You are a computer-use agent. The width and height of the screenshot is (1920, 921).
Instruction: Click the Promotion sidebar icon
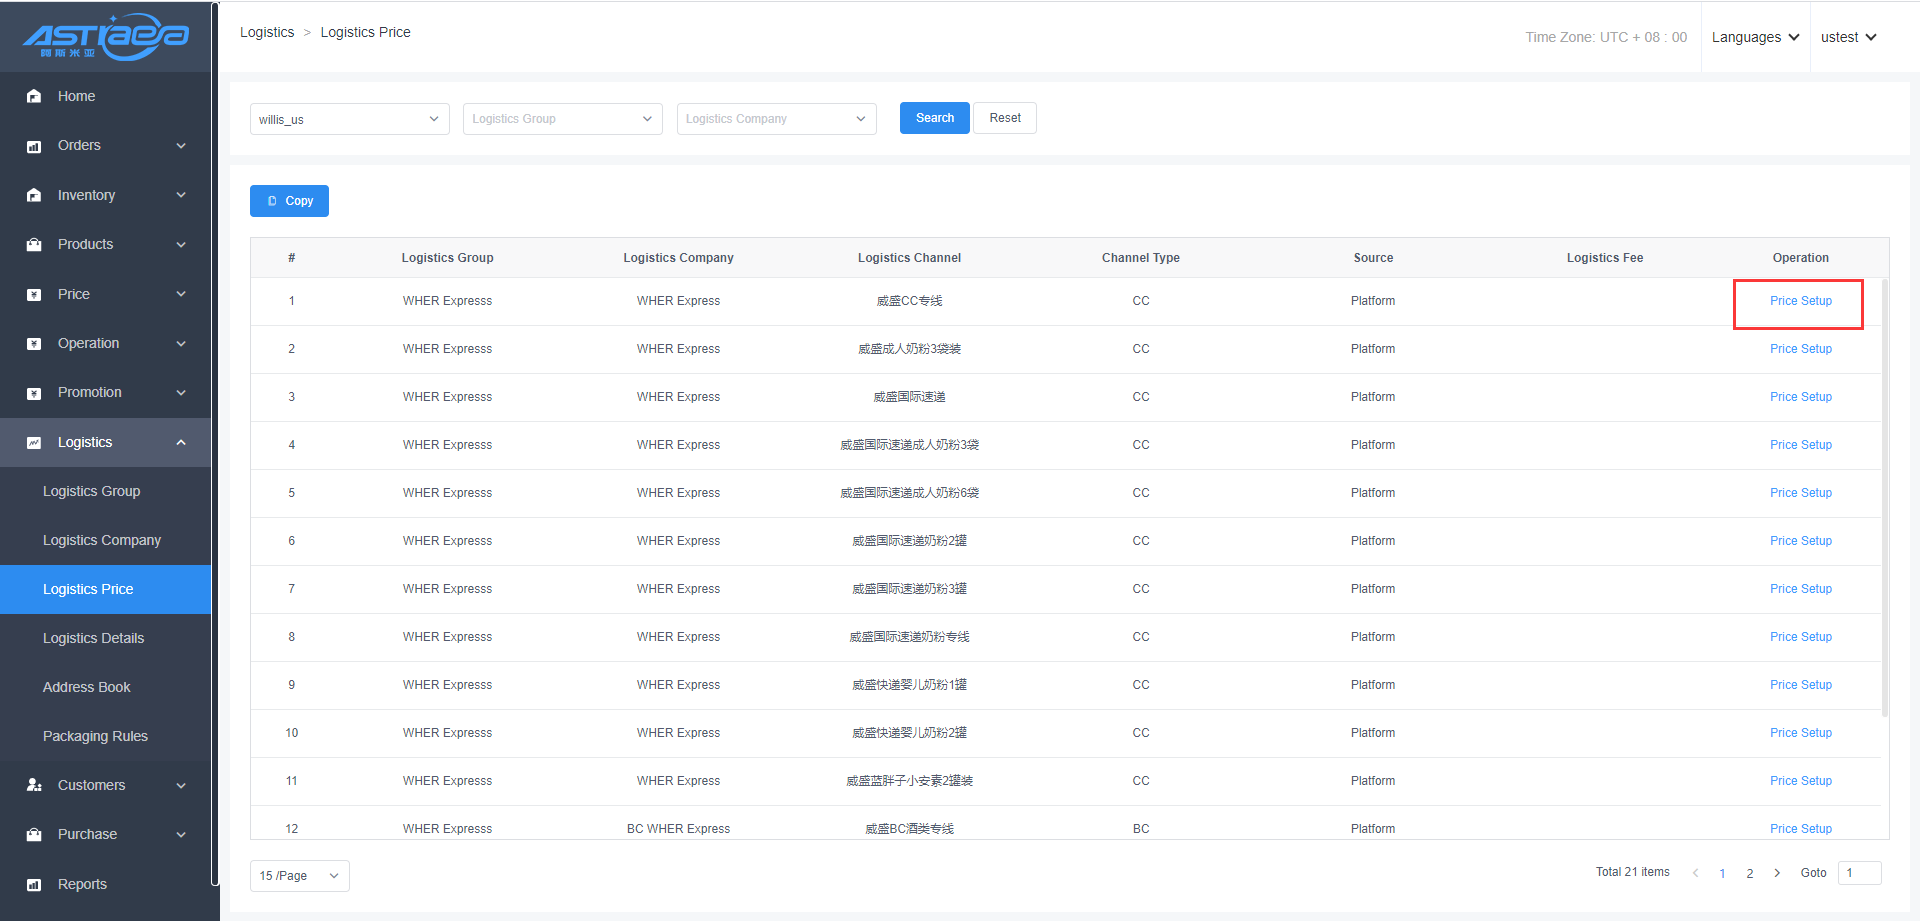34,393
